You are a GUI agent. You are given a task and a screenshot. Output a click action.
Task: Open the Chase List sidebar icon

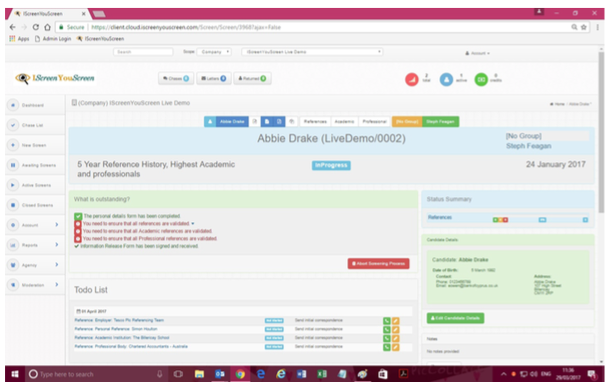pyautogui.click(x=13, y=125)
